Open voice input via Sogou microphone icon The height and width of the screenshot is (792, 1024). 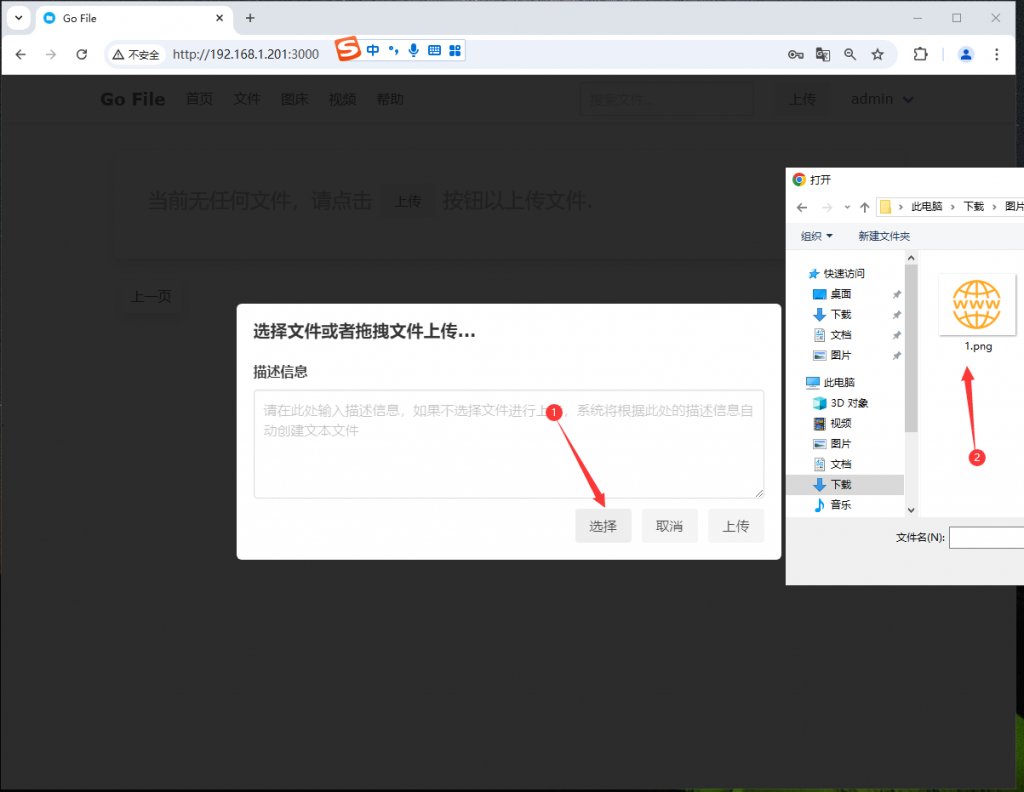[414, 54]
